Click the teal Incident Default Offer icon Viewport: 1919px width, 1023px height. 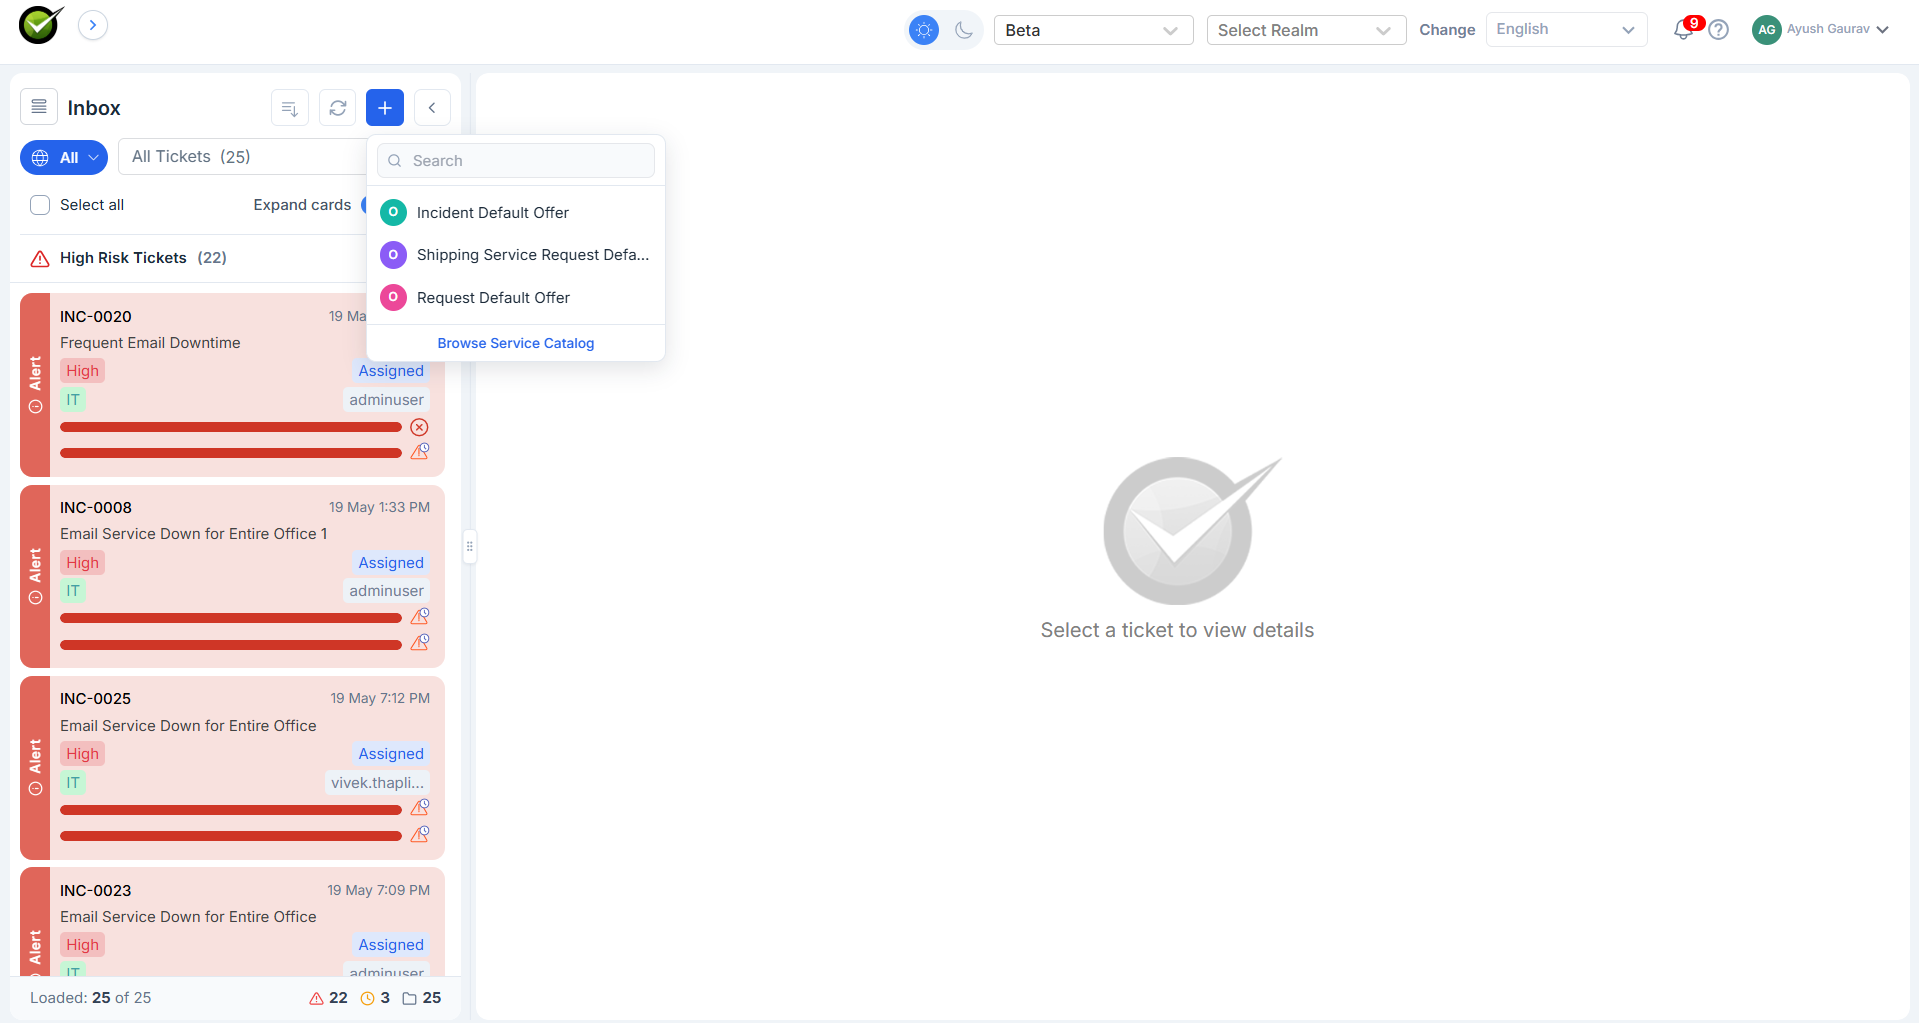tap(393, 212)
